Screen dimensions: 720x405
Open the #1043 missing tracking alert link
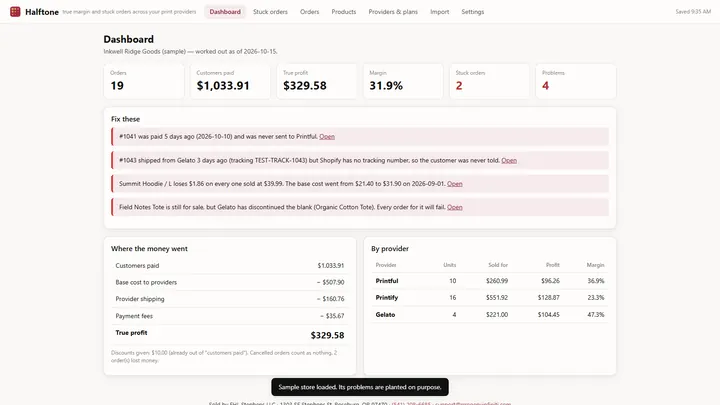509,160
